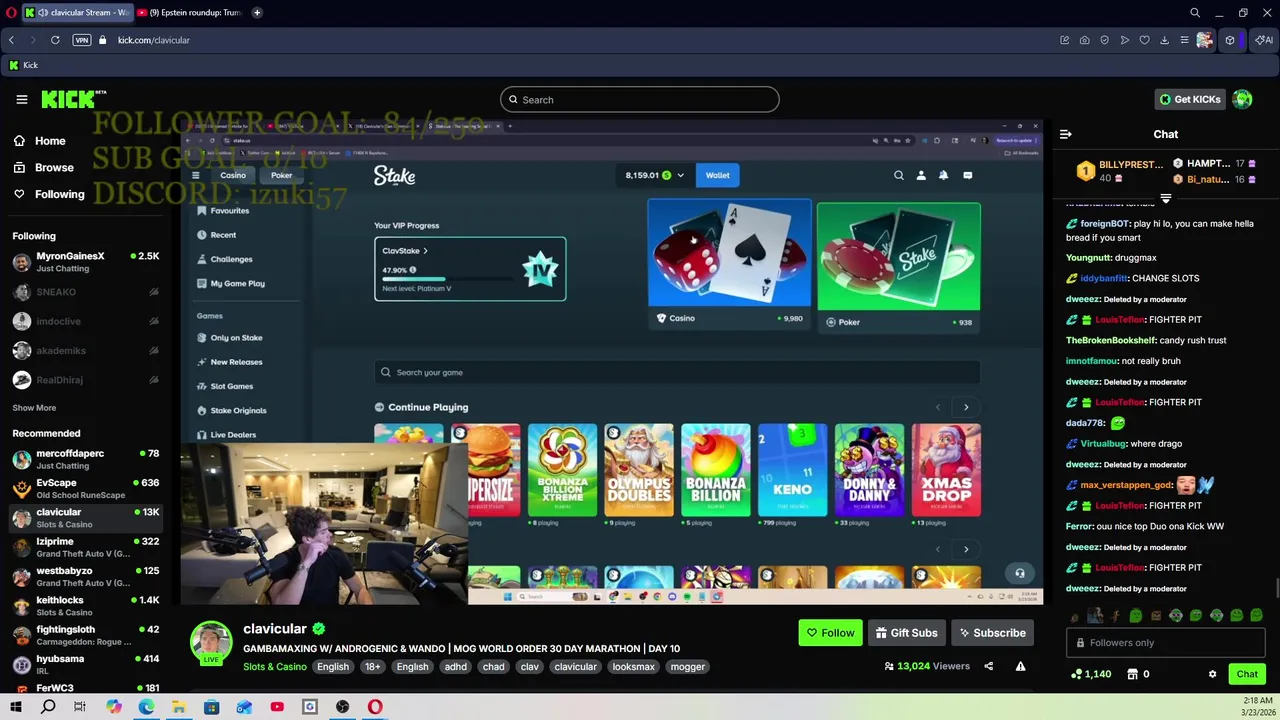Screen dimensions: 1280x720
Task: Open Opera AI assistant button
Action: (x=1265, y=40)
